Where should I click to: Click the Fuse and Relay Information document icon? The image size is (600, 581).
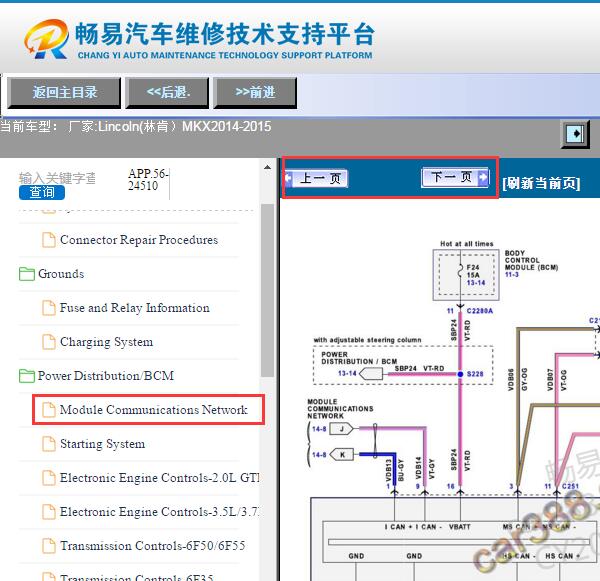[x=49, y=308]
